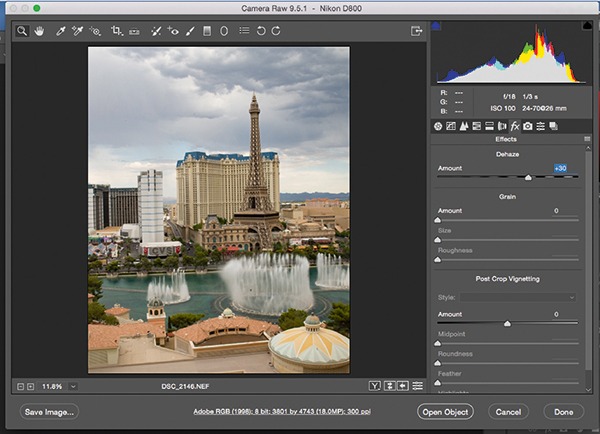Viewport: 600px width, 434px height.
Task: Click the Midpoint slider handle
Action: (438, 344)
